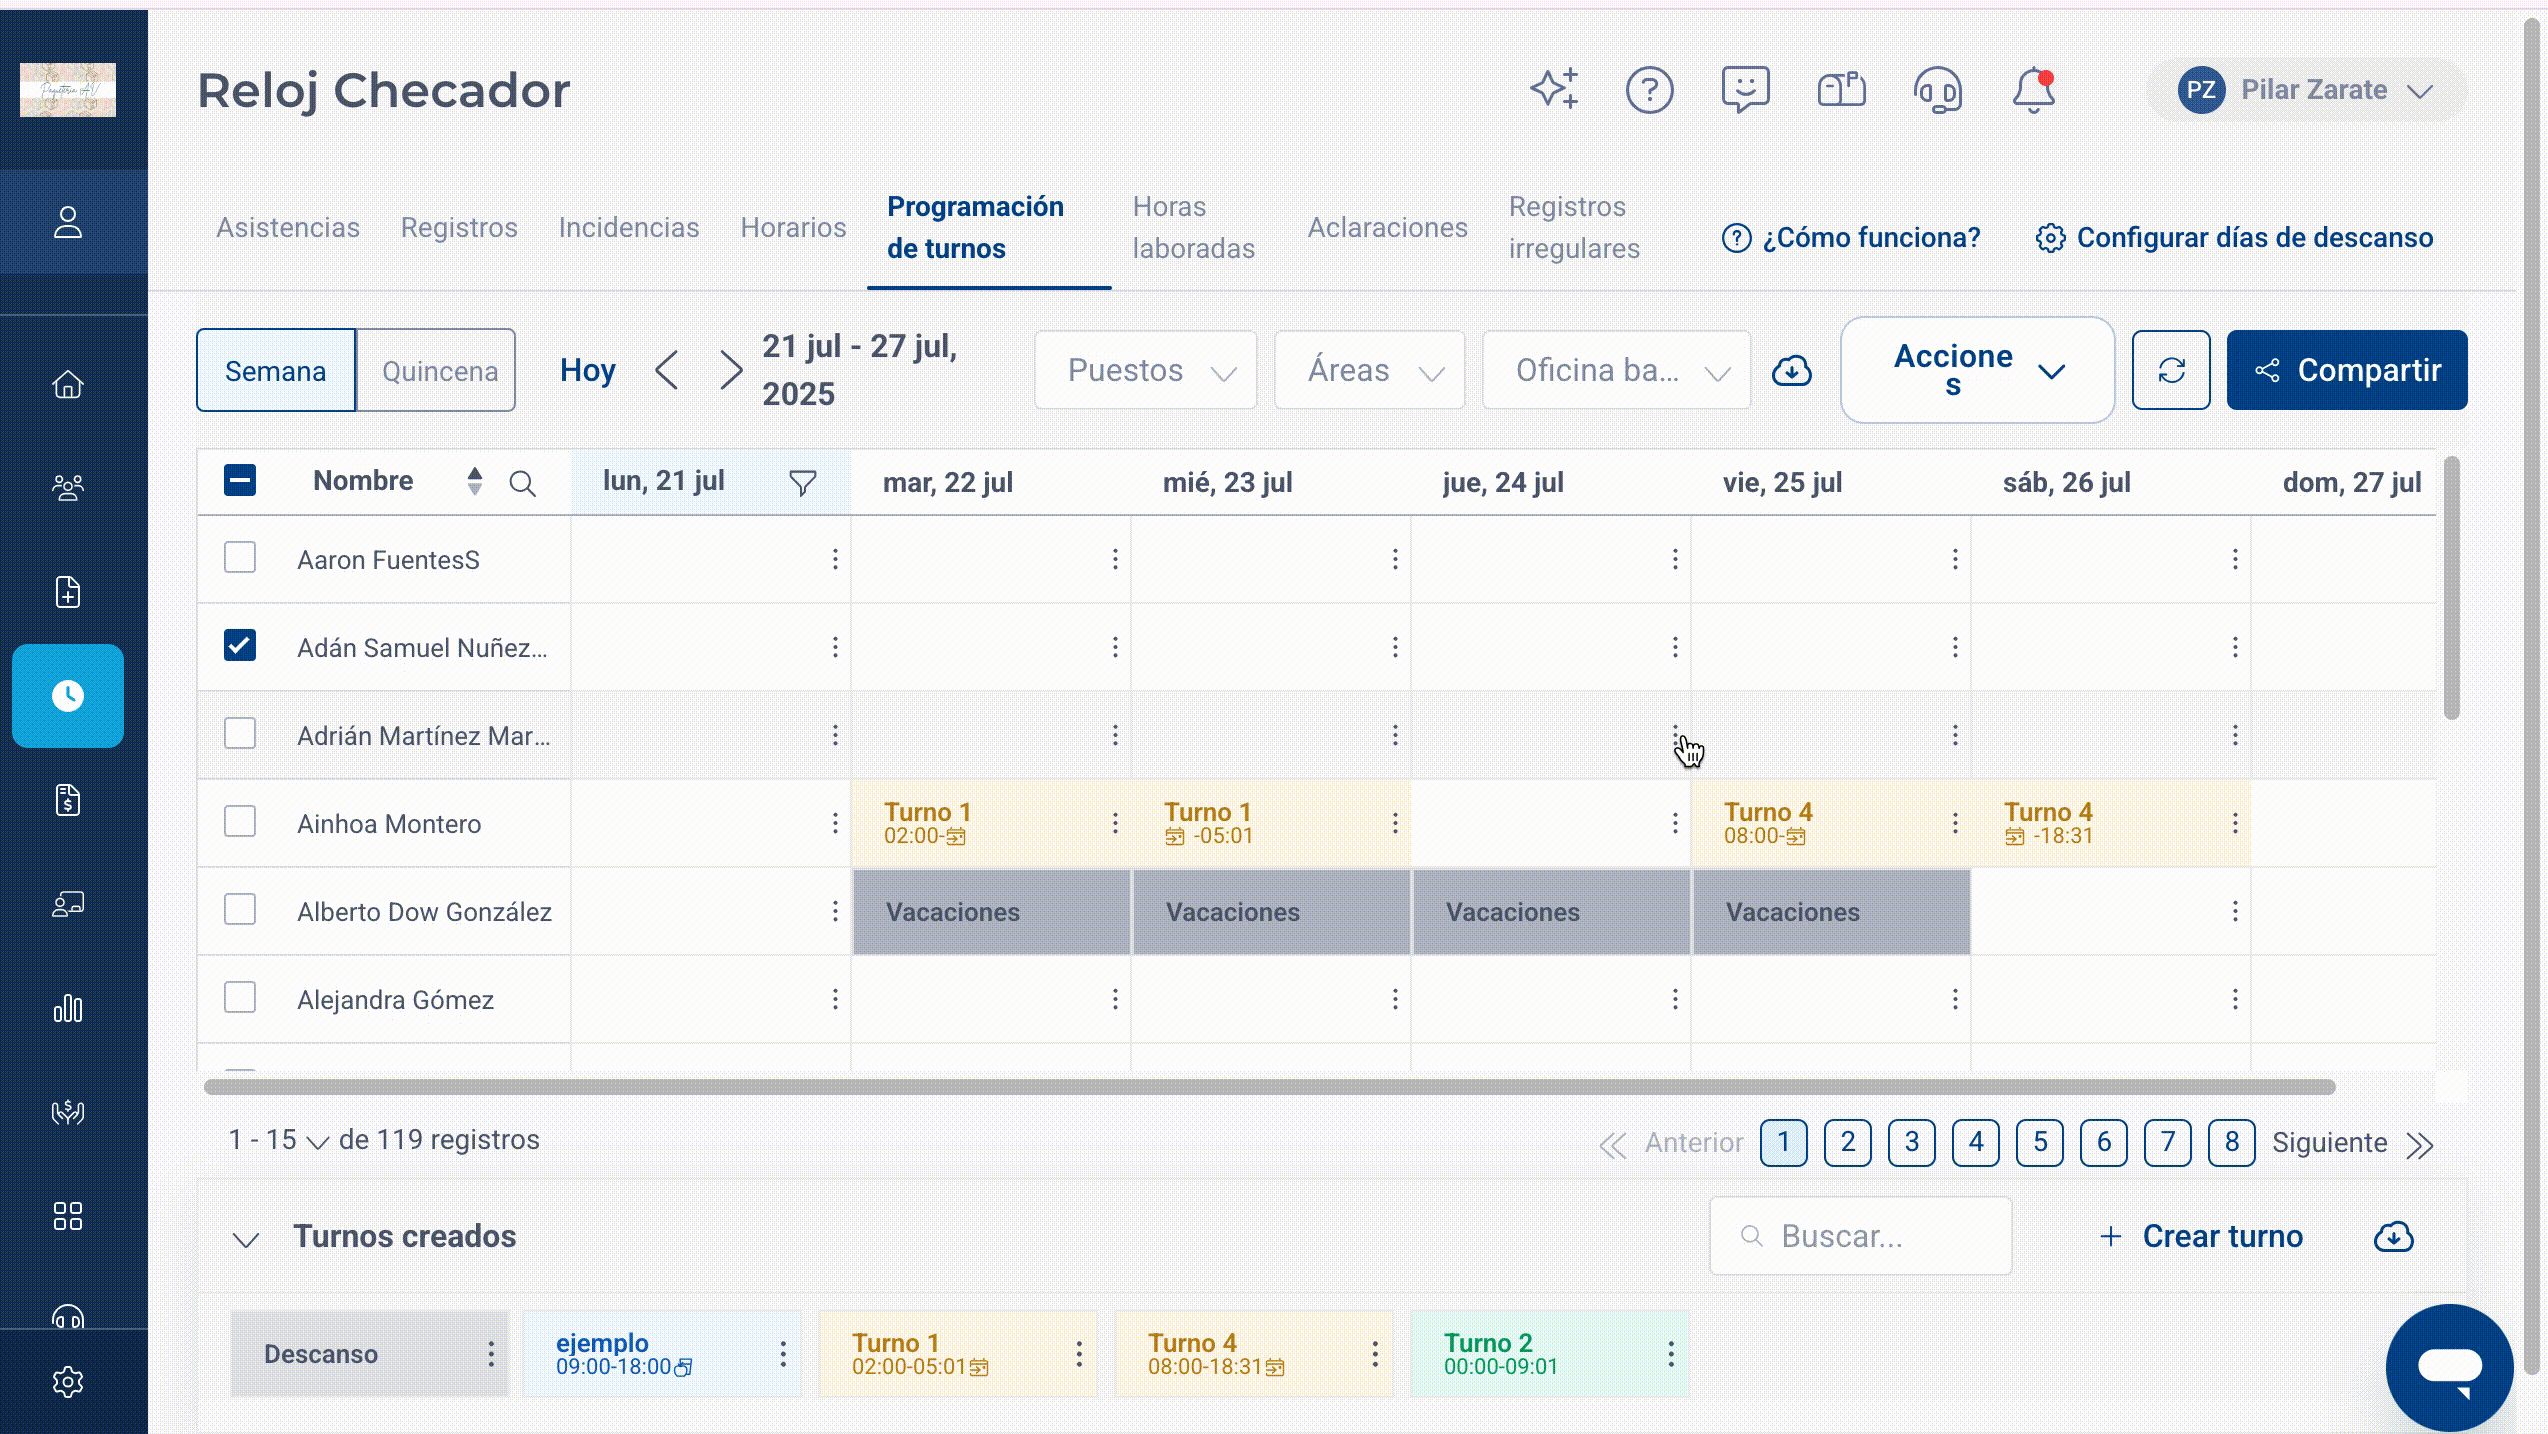Open the settings gear in left sidebar
This screenshot has height=1434, width=2548.
click(x=68, y=1382)
